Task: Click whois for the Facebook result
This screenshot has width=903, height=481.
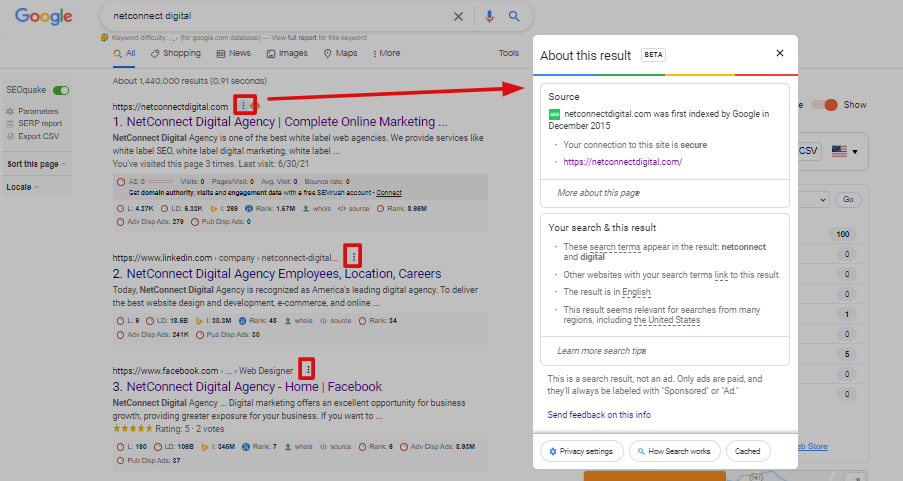Action: (x=303, y=446)
